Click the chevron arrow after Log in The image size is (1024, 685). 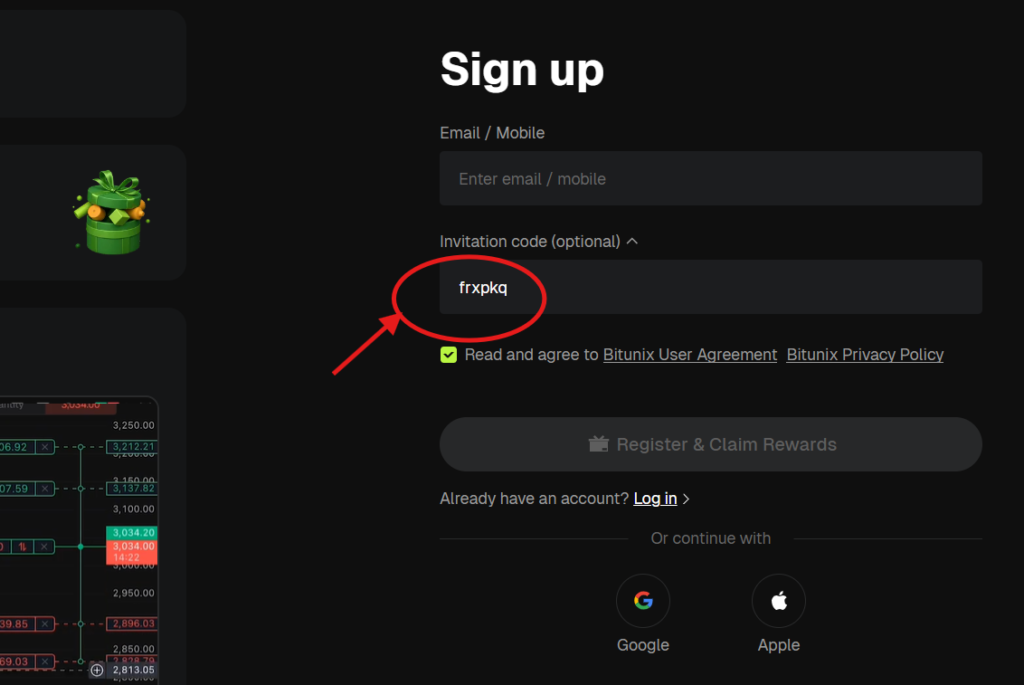coord(685,498)
